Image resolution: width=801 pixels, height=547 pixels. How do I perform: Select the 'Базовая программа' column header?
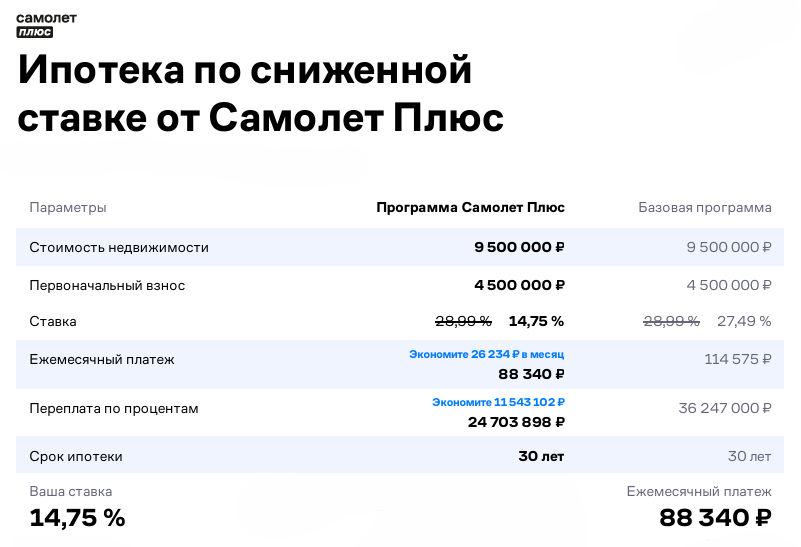pyautogui.click(x=704, y=208)
